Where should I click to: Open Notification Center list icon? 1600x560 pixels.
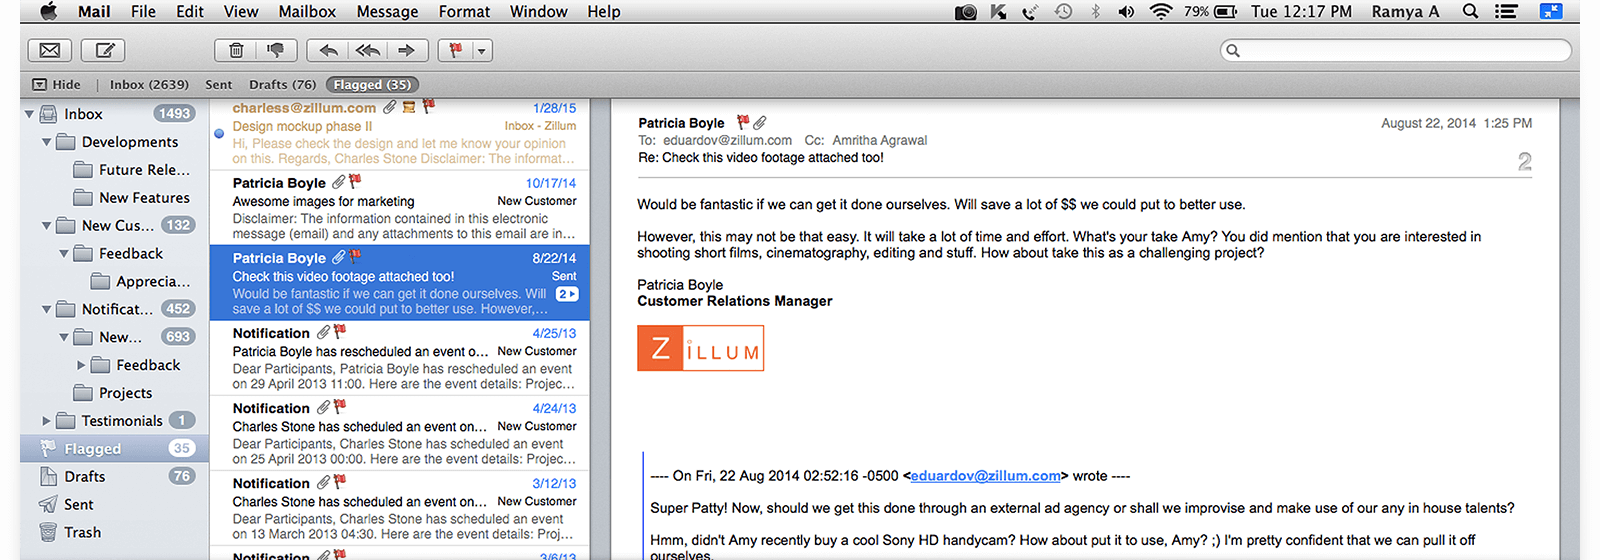point(1506,12)
